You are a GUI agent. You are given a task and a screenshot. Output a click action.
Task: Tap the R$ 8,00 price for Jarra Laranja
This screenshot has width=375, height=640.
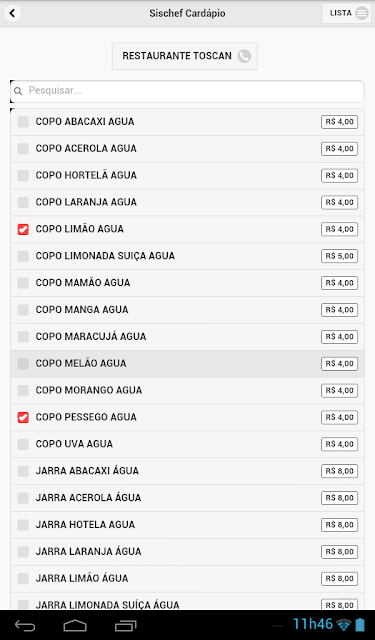339,551
